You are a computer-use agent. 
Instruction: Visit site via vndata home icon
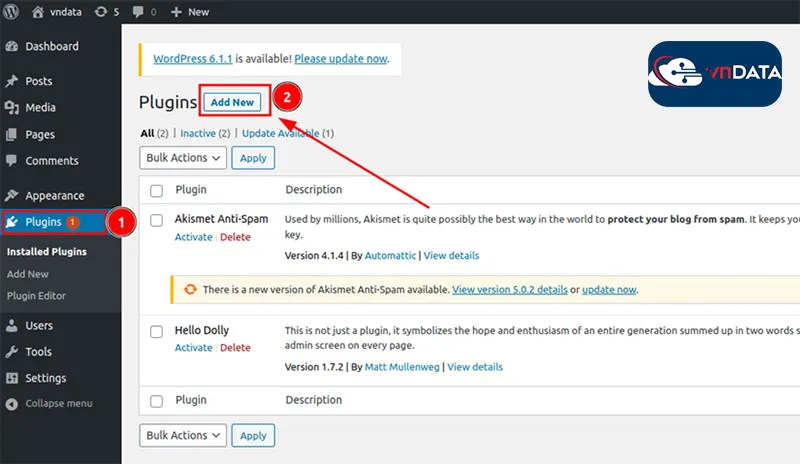coord(38,12)
